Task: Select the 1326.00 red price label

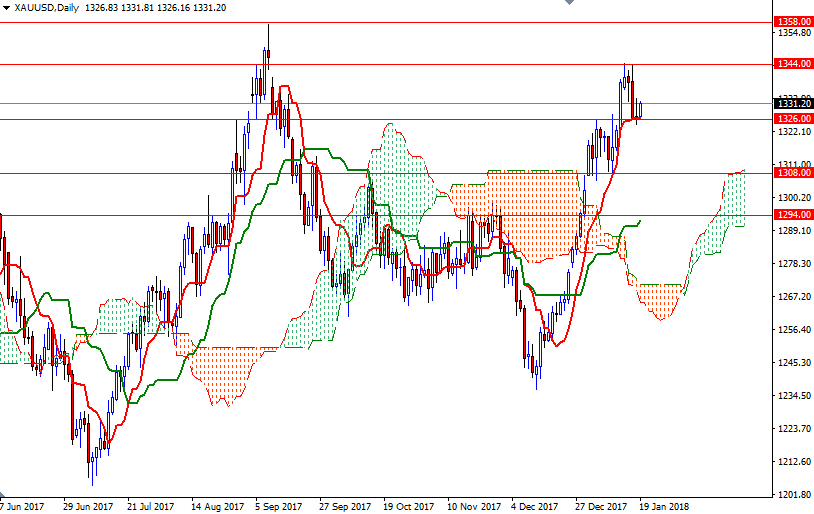Action: [x=793, y=118]
